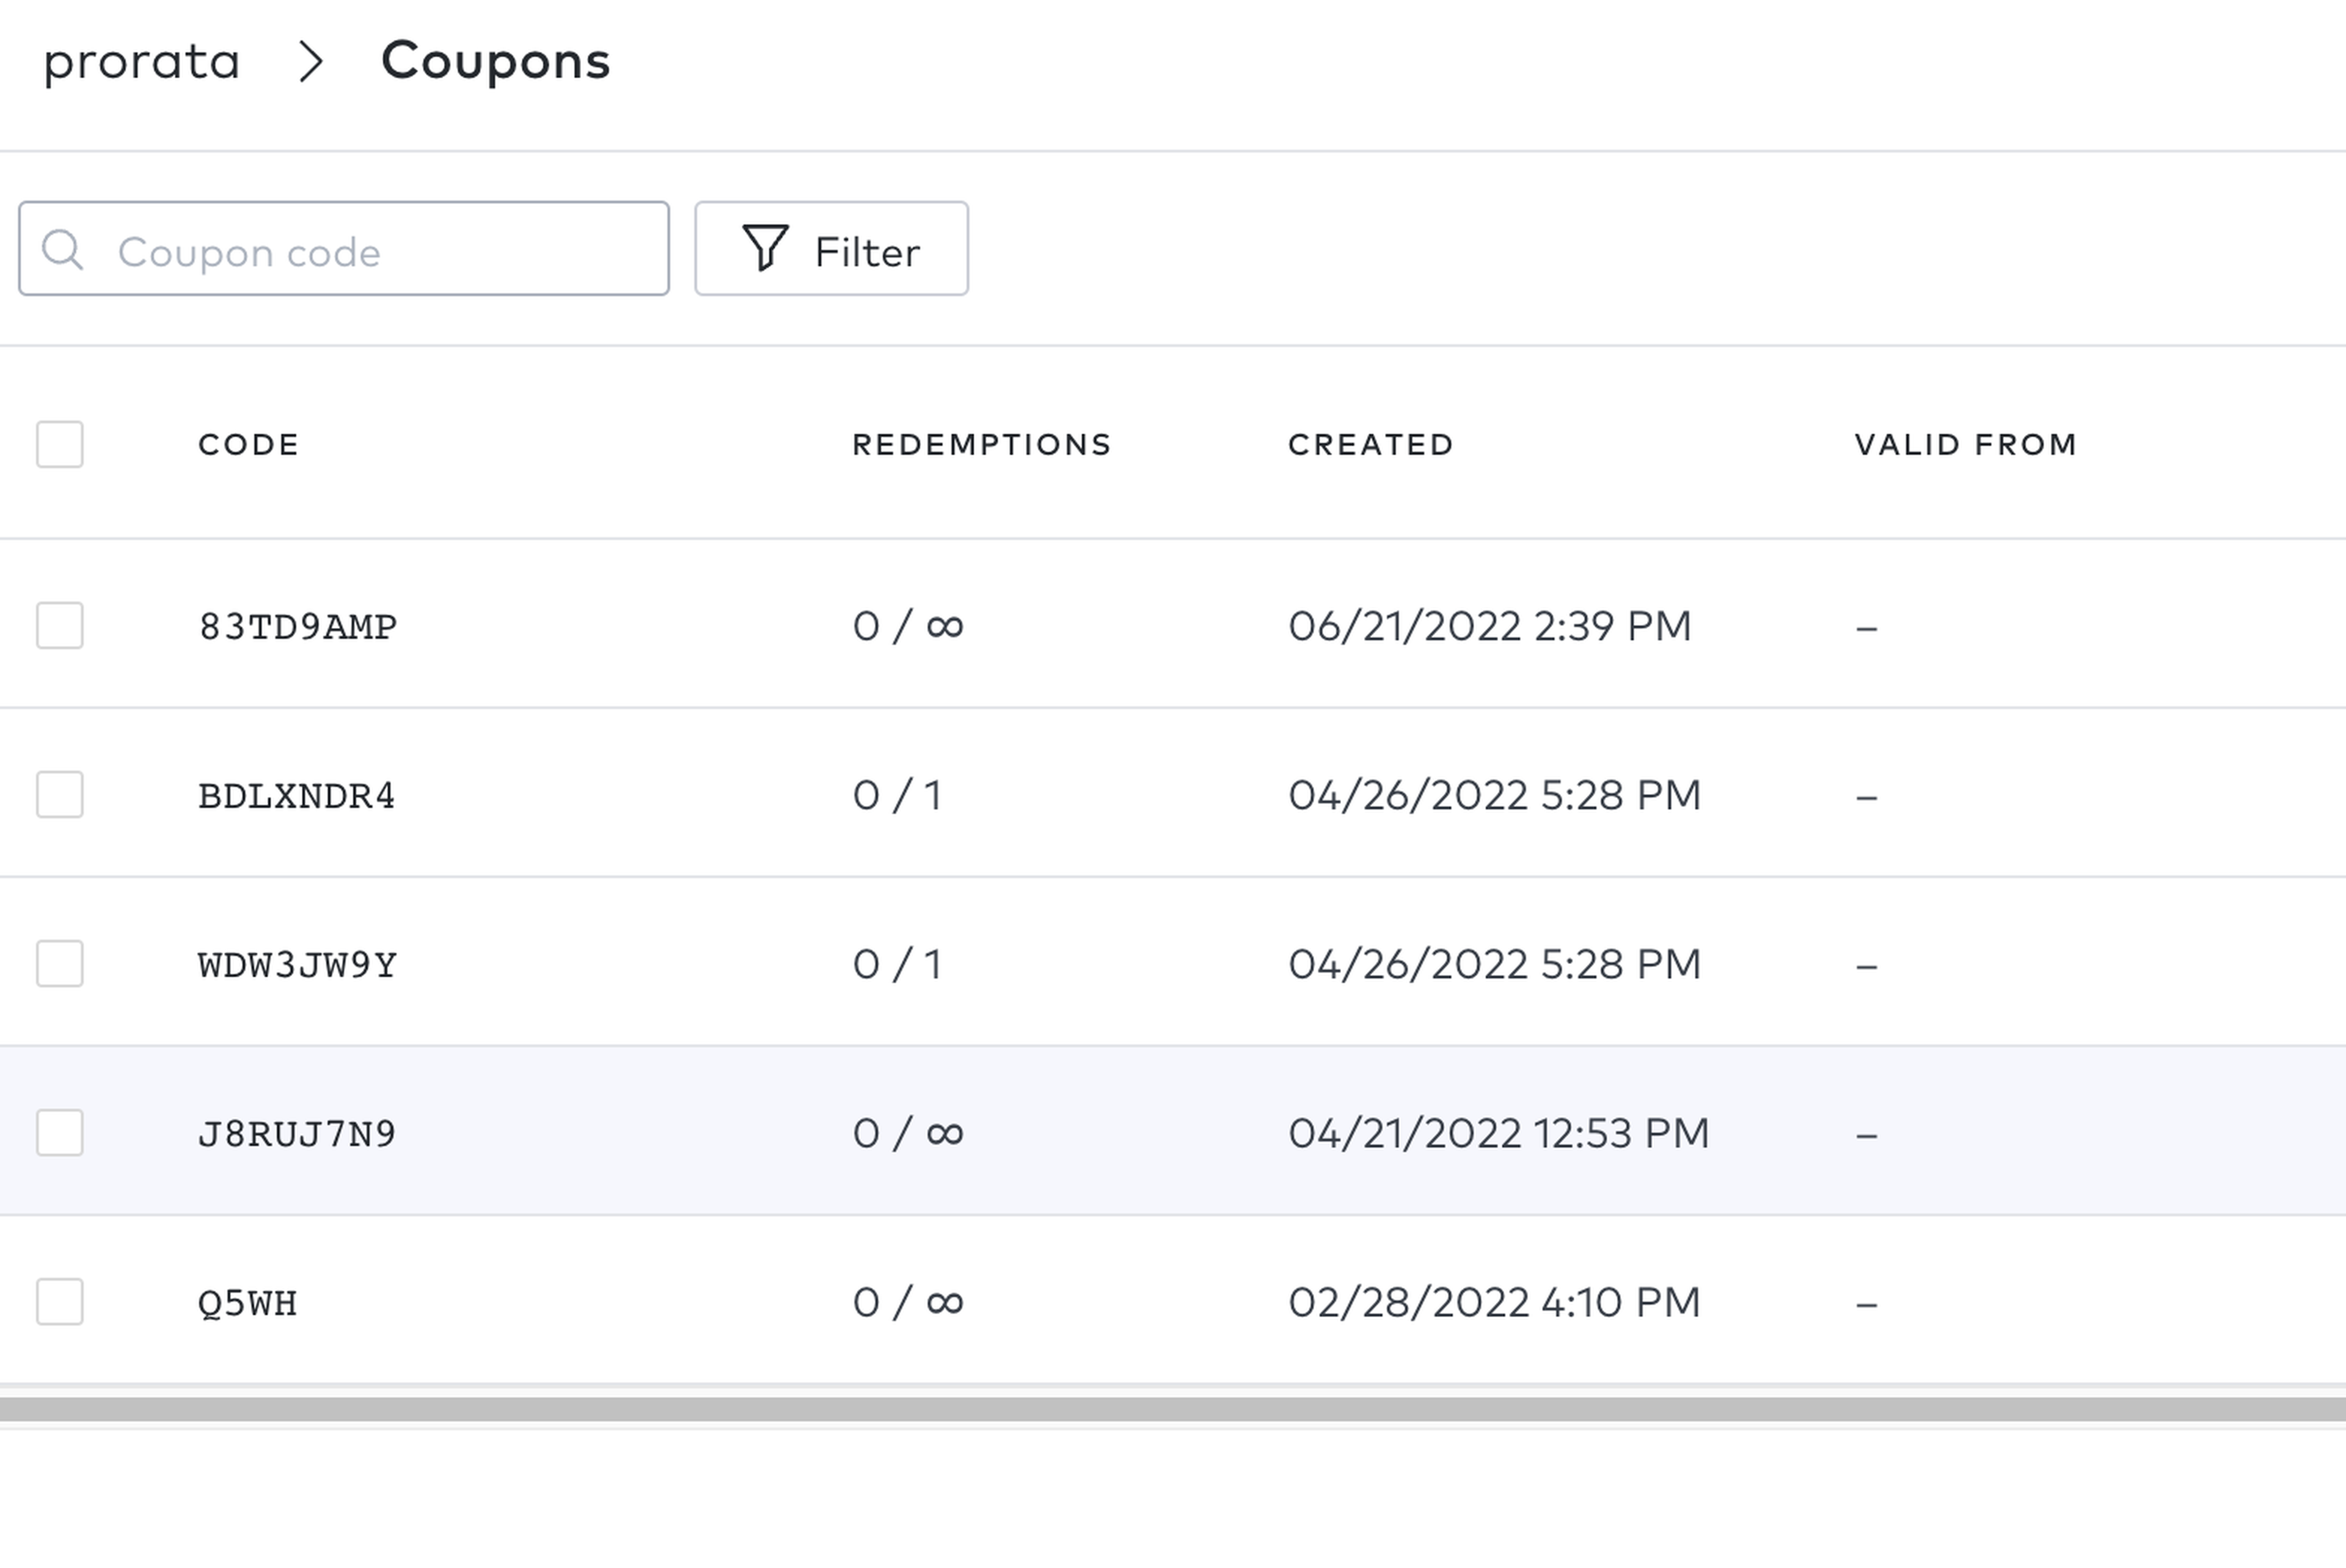Sort by the Code column header

click(248, 445)
